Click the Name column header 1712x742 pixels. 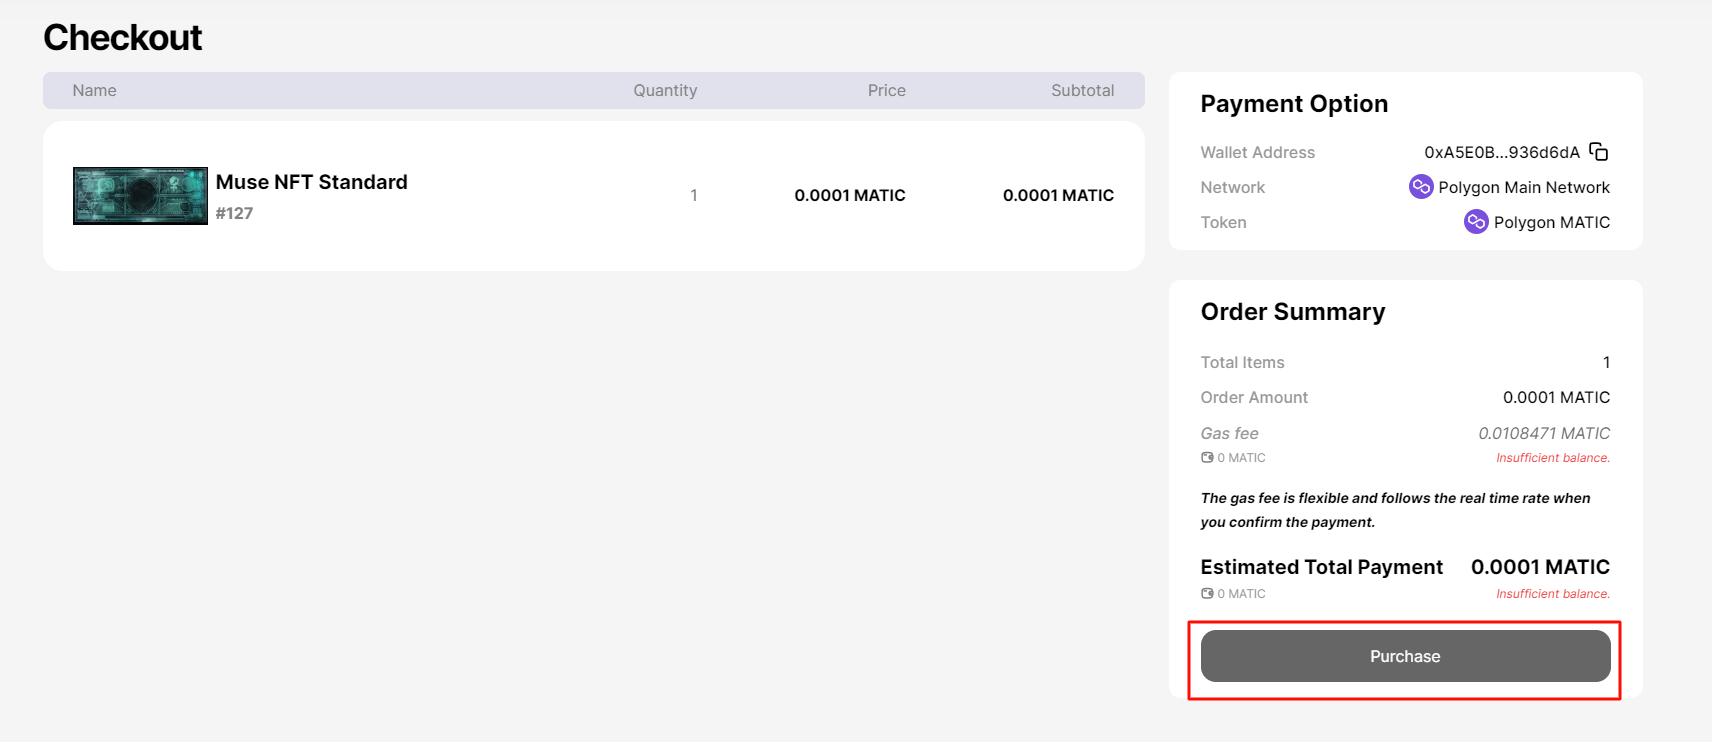[94, 90]
